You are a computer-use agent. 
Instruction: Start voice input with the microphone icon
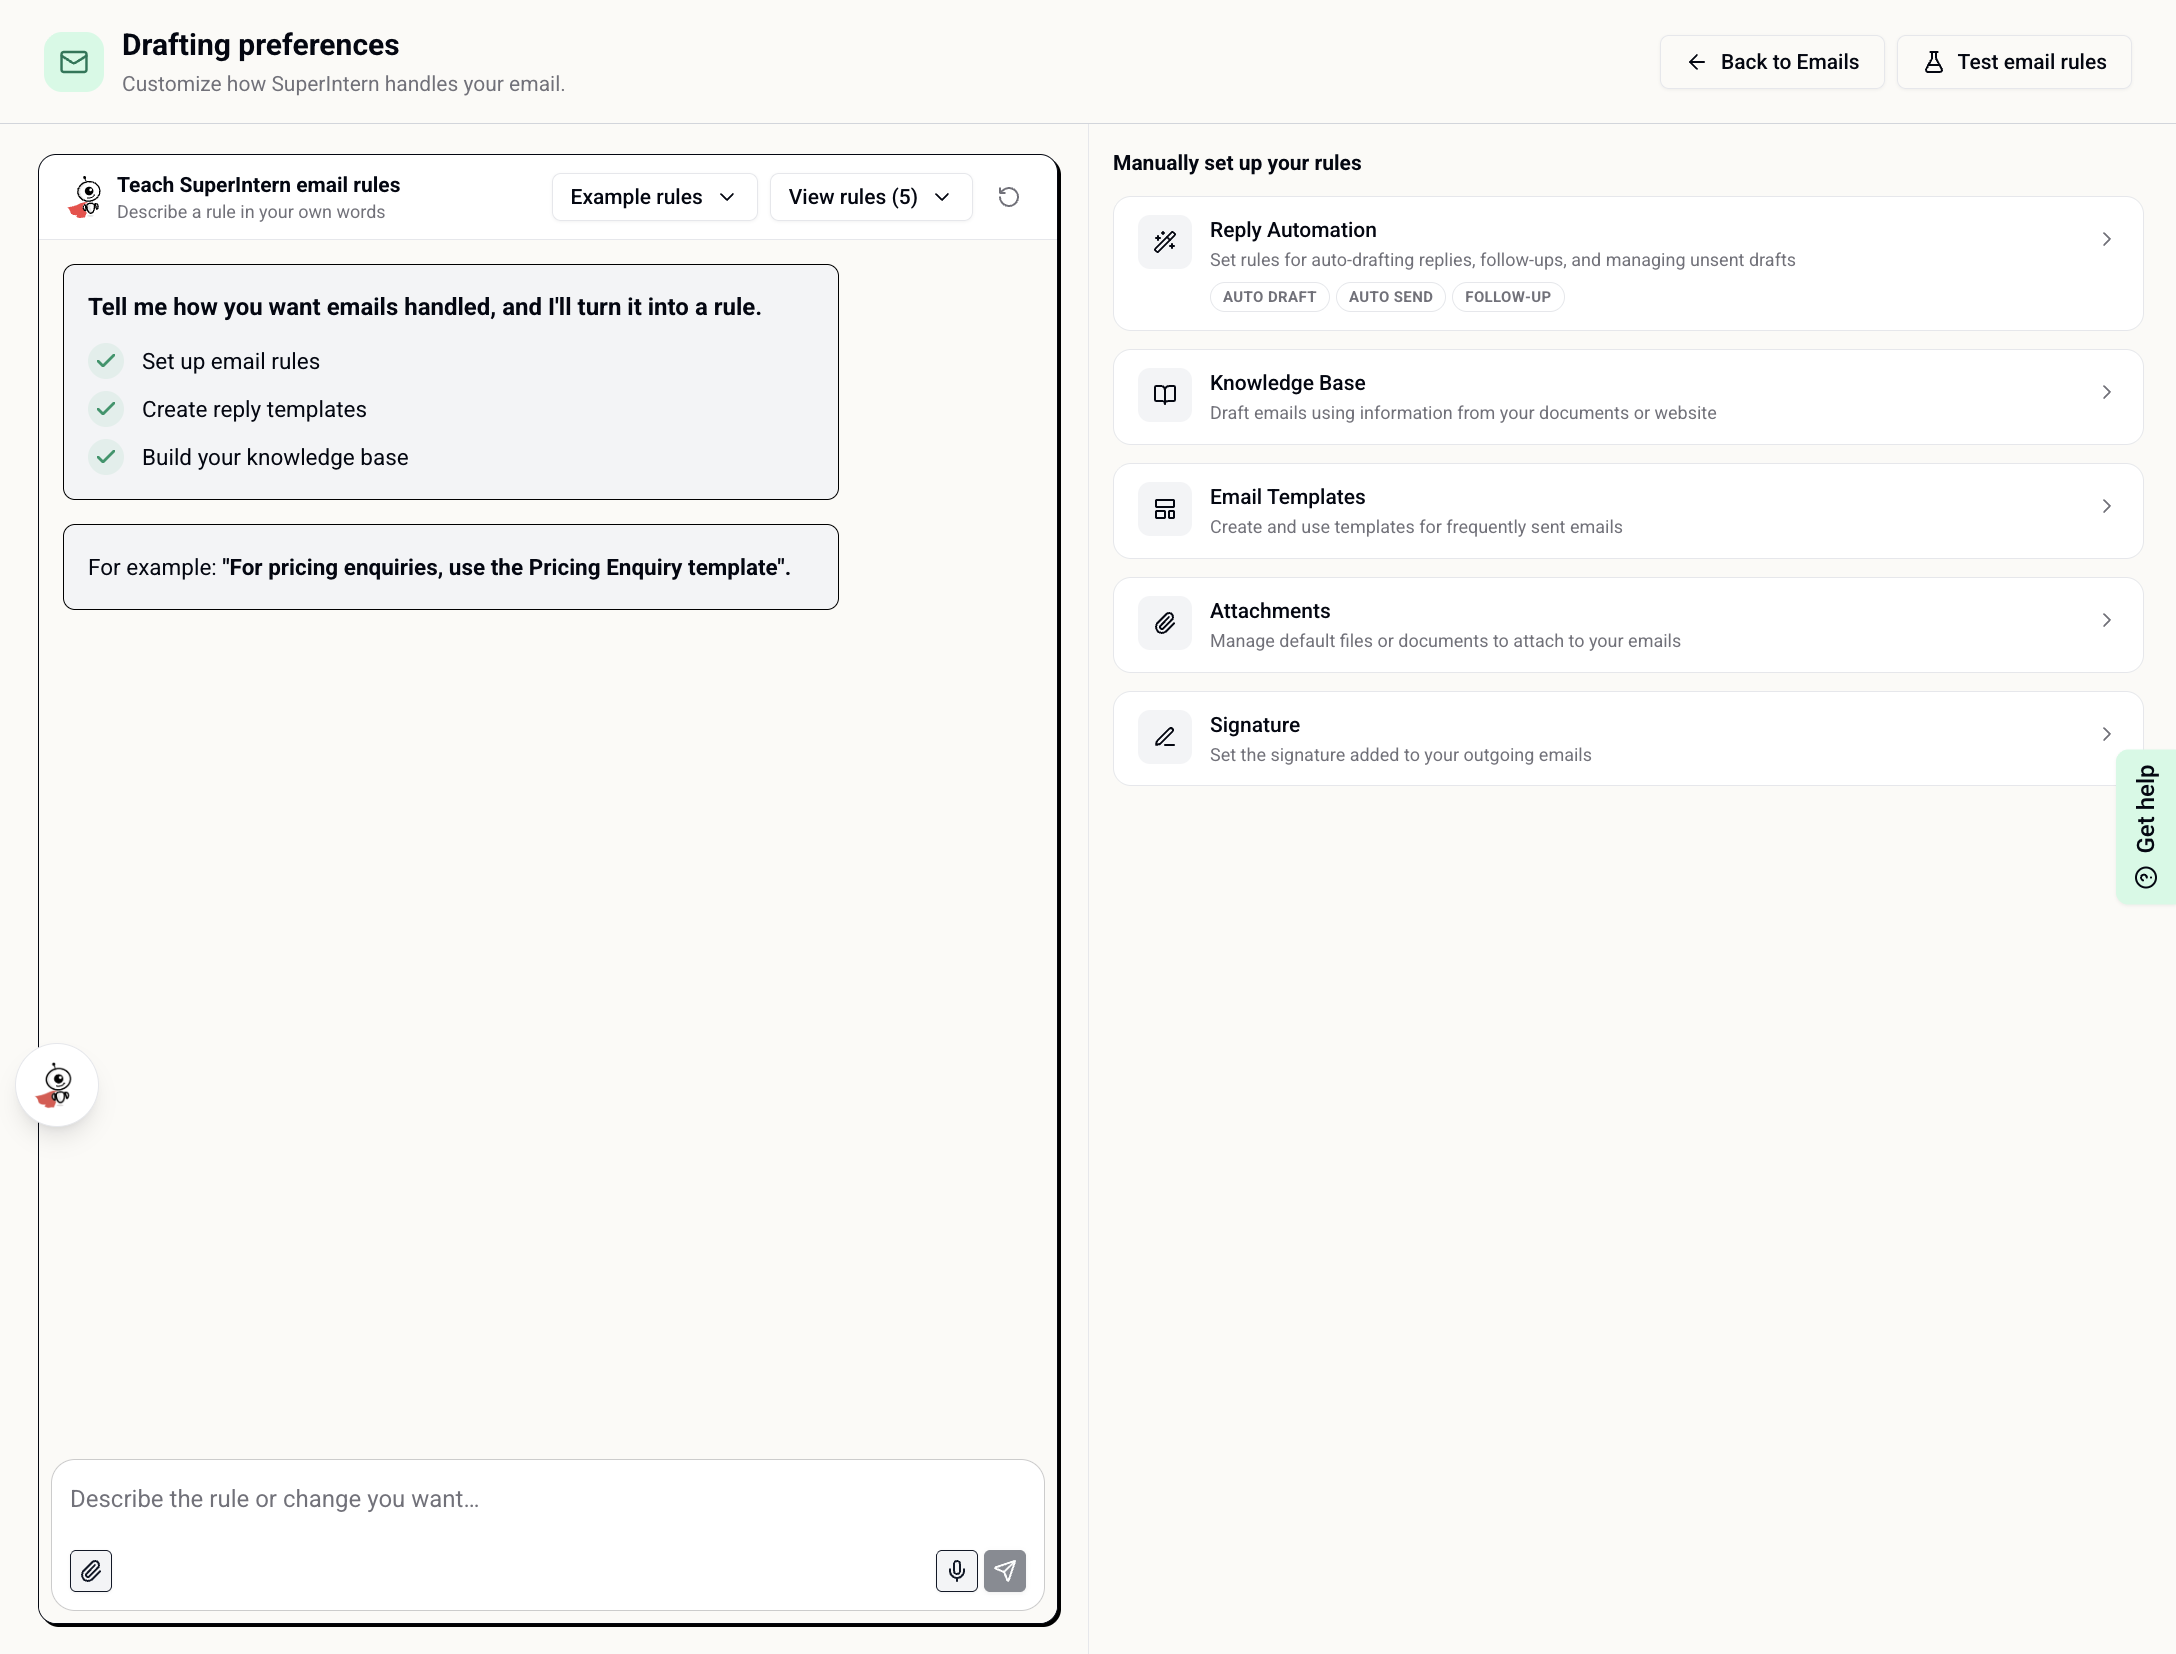957,1571
